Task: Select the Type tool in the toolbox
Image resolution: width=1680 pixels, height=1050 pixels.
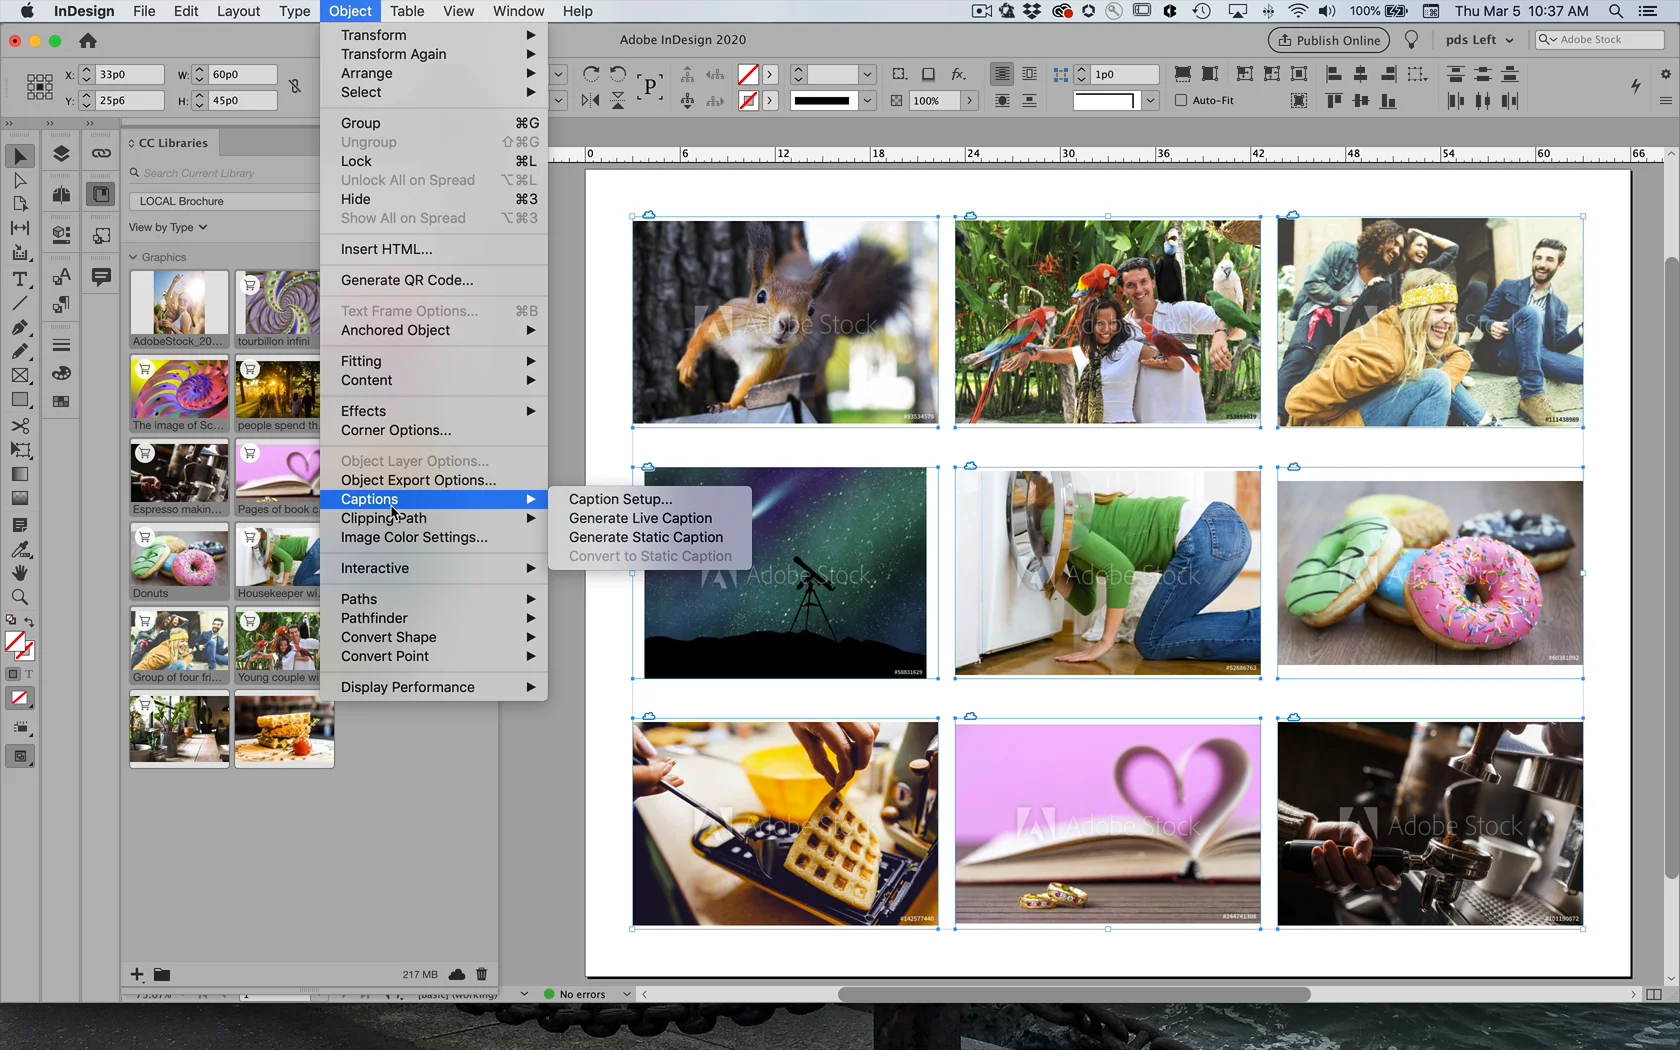Action: coord(20,279)
